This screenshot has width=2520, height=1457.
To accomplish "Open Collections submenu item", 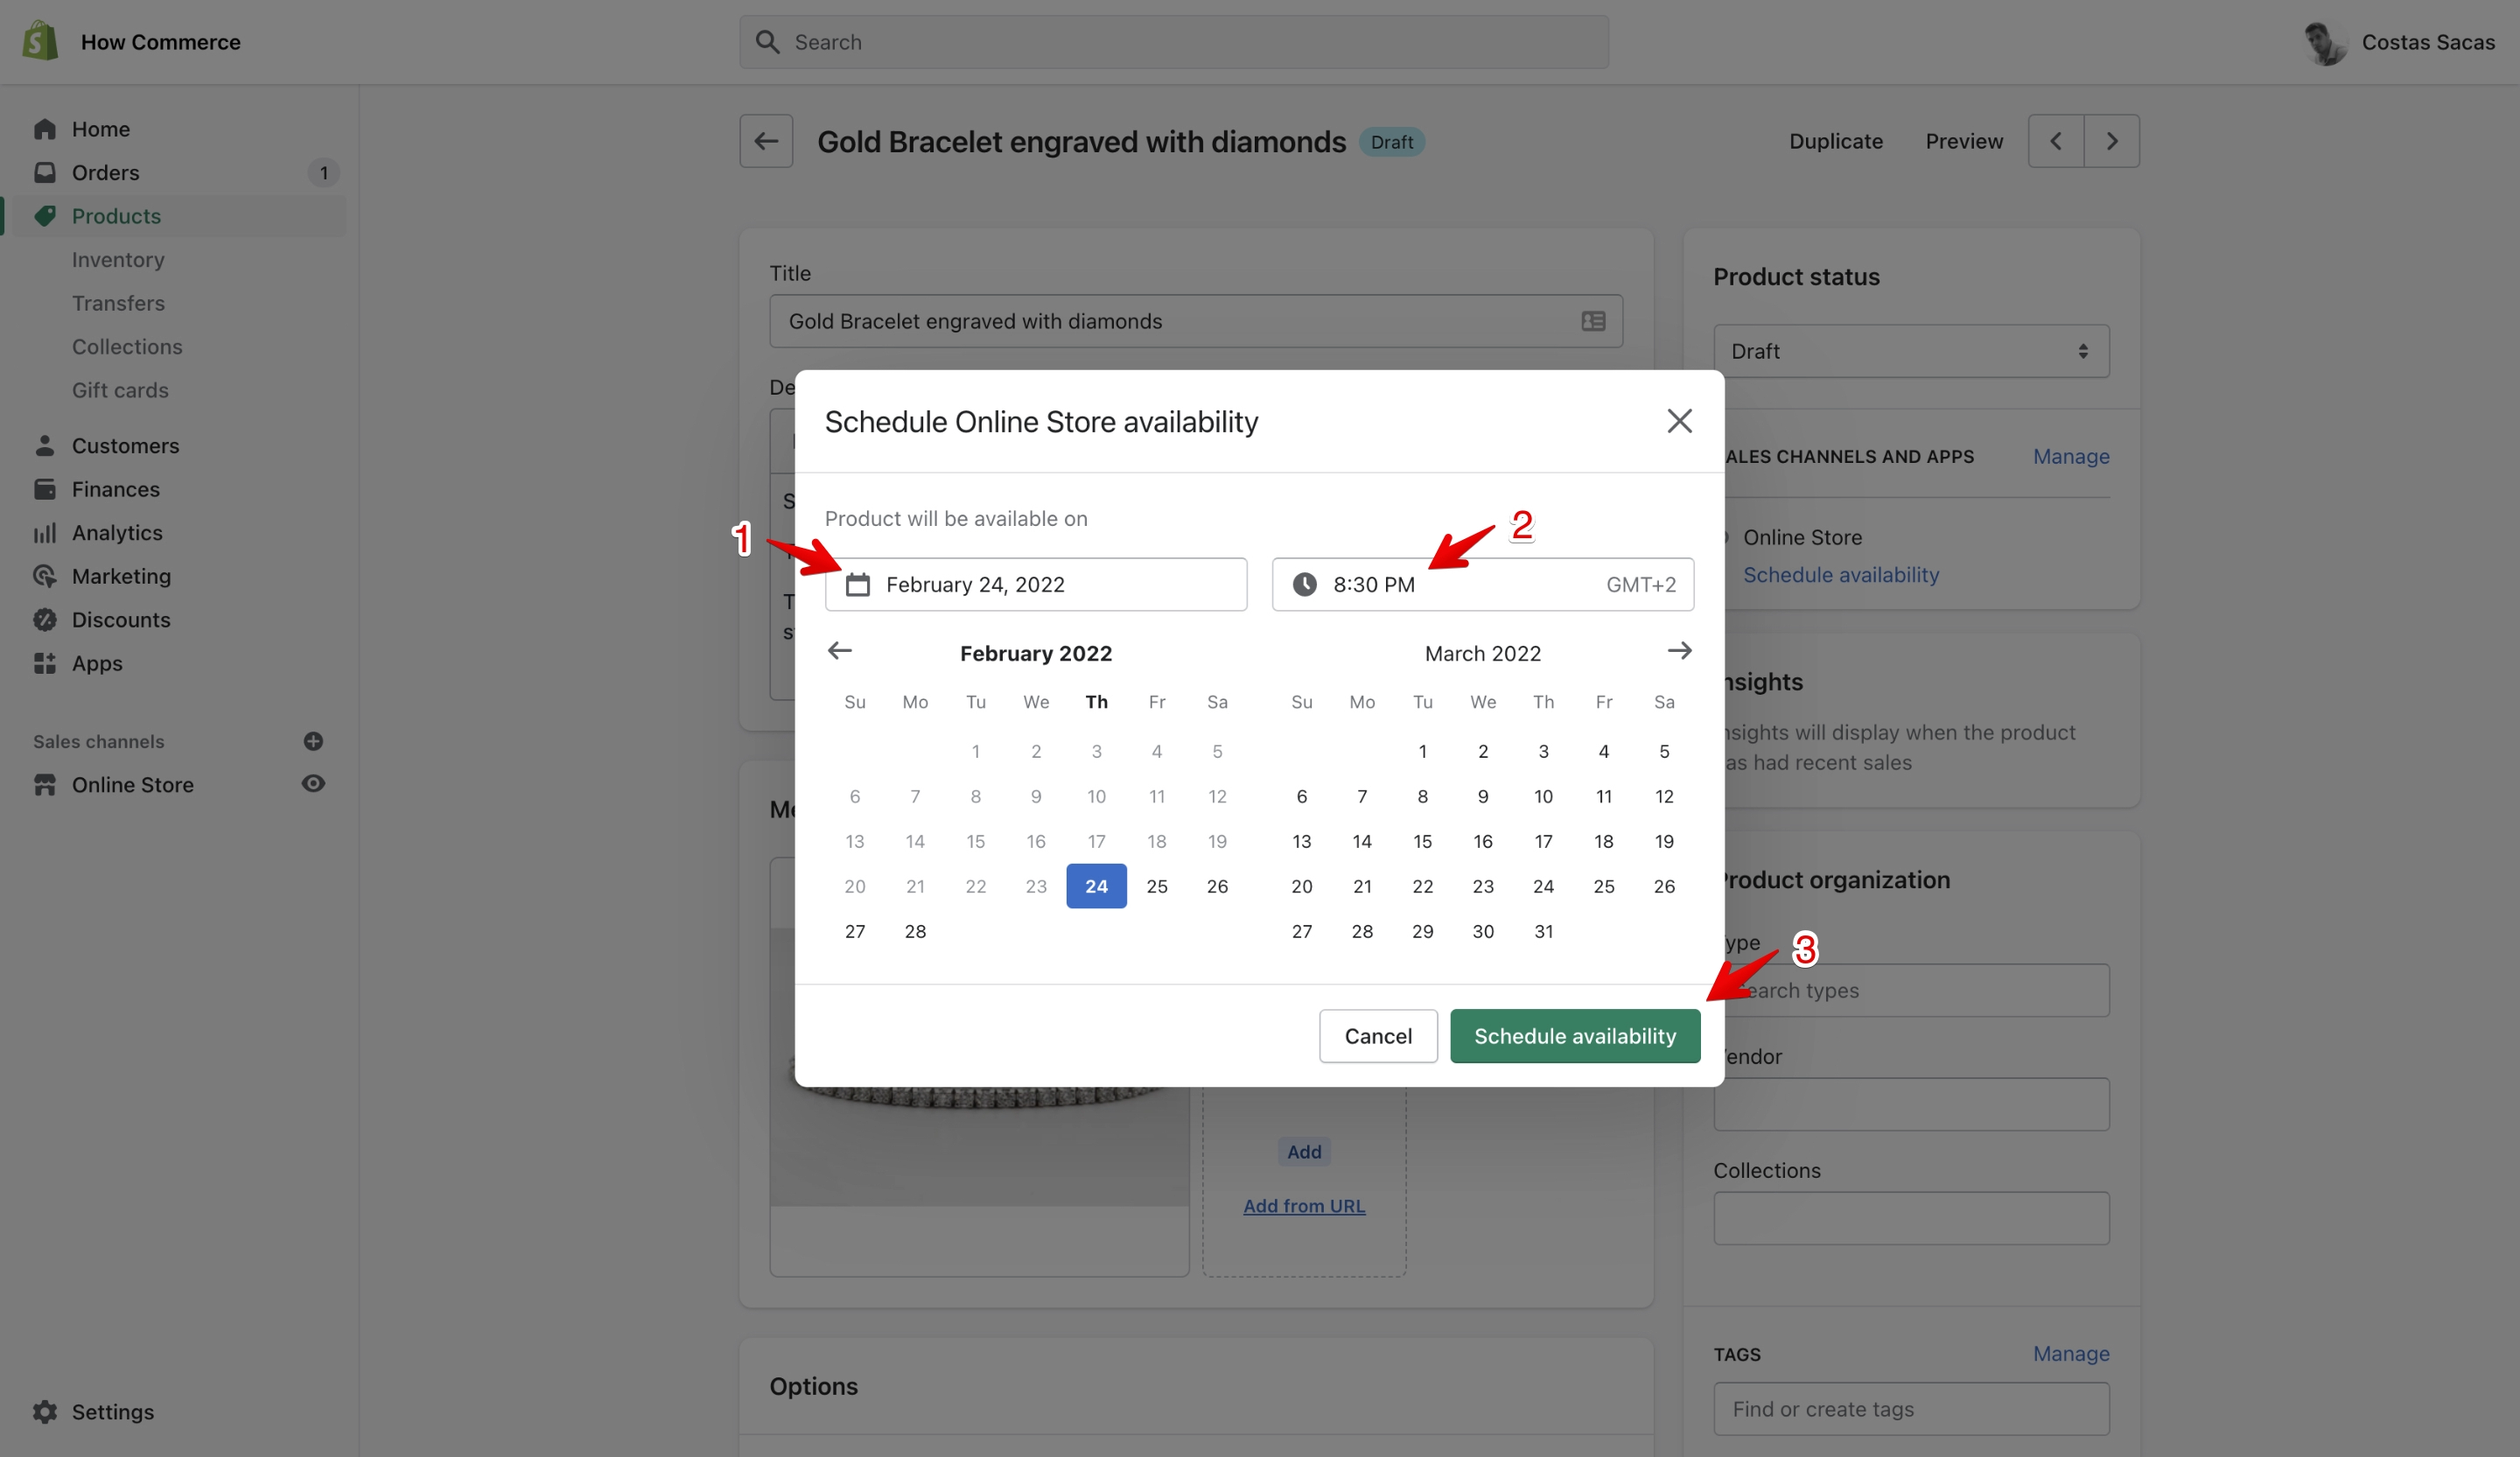I will [x=127, y=346].
